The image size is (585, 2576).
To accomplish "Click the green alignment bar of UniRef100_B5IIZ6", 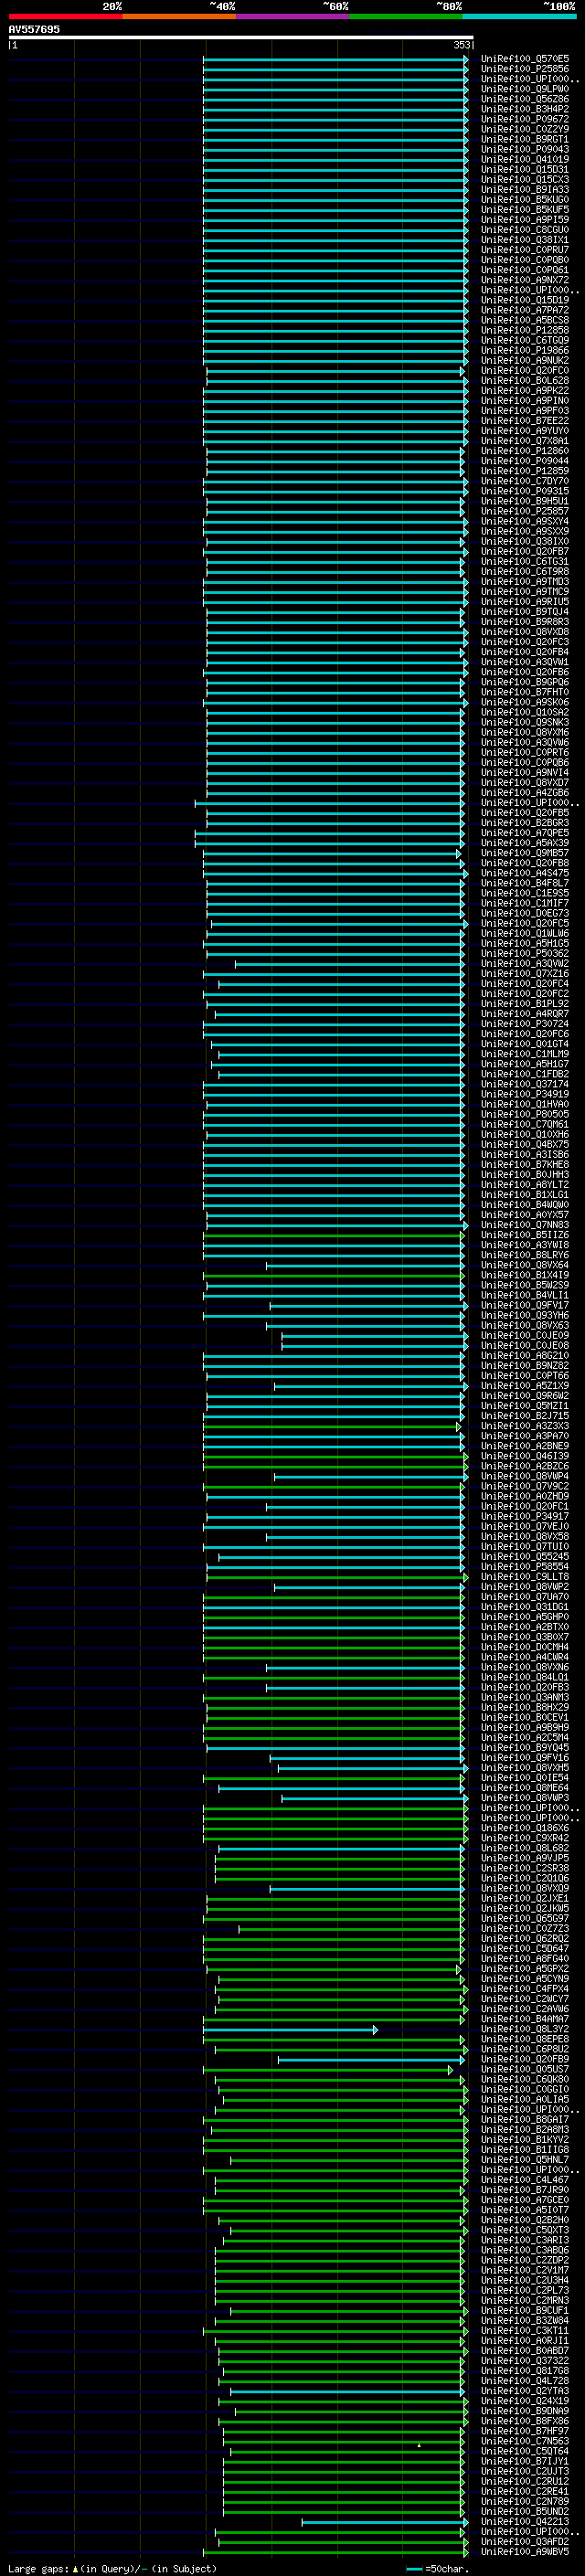I will tap(333, 1235).
